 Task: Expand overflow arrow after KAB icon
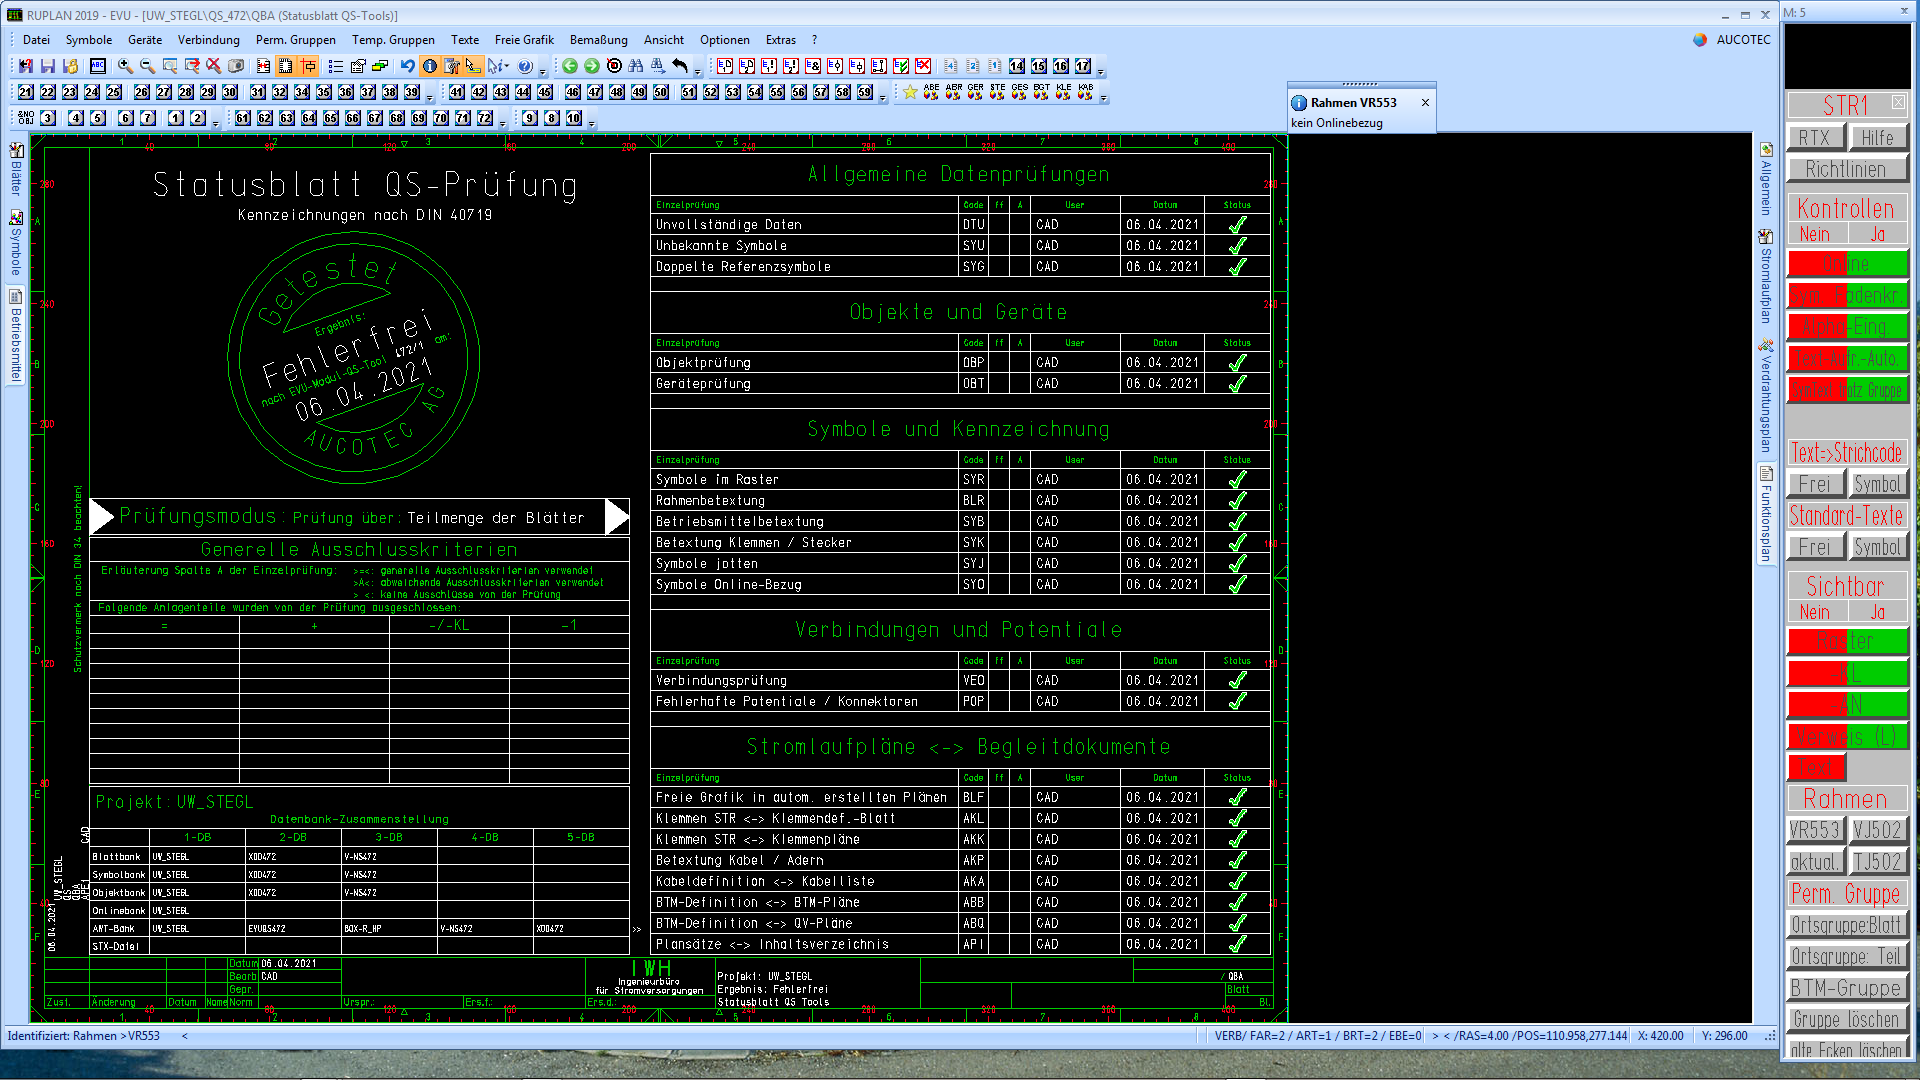pyautogui.click(x=1104, y=97)
